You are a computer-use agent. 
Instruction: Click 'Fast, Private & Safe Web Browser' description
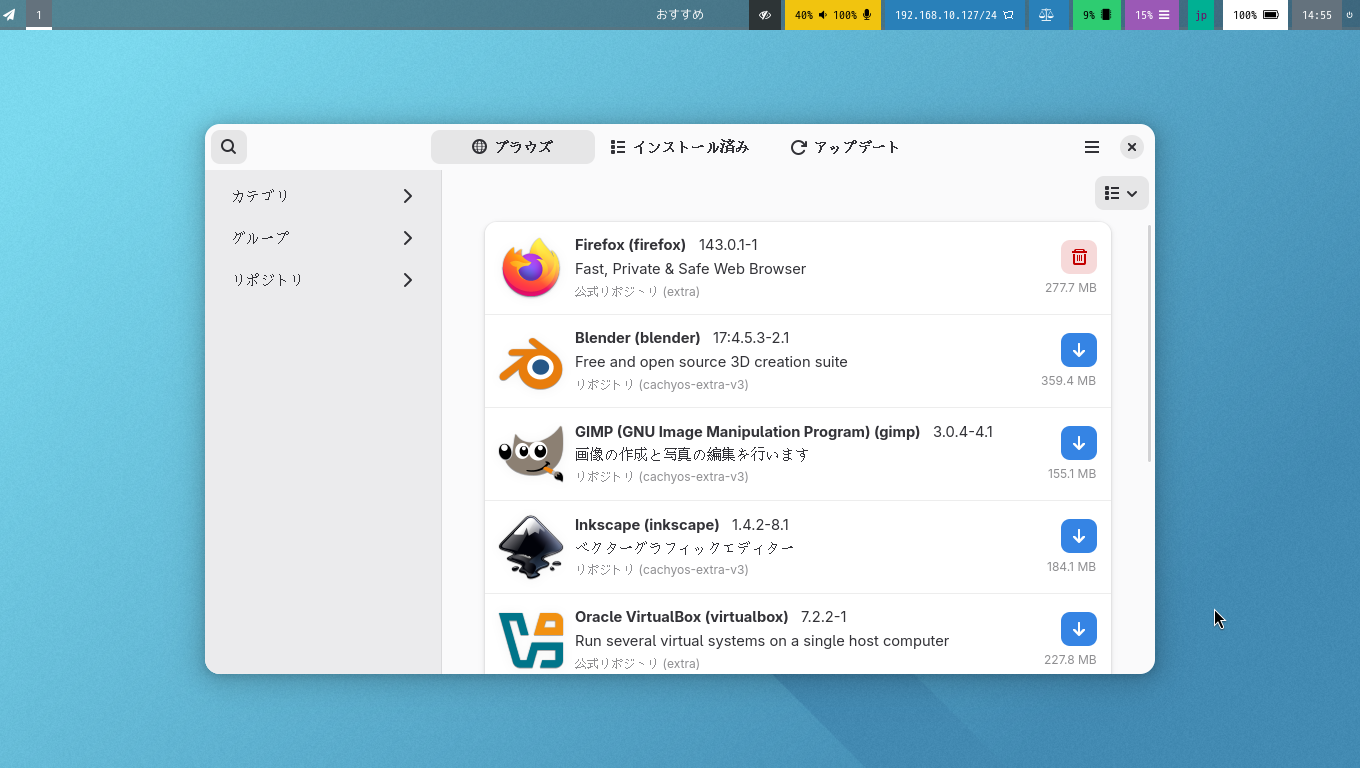tap(690, 269)
